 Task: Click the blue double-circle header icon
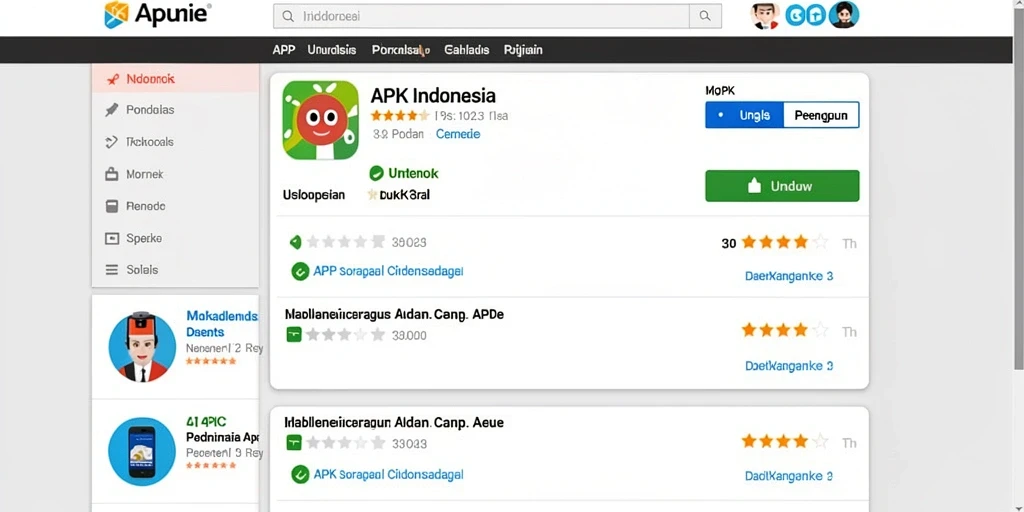(805, 15)
